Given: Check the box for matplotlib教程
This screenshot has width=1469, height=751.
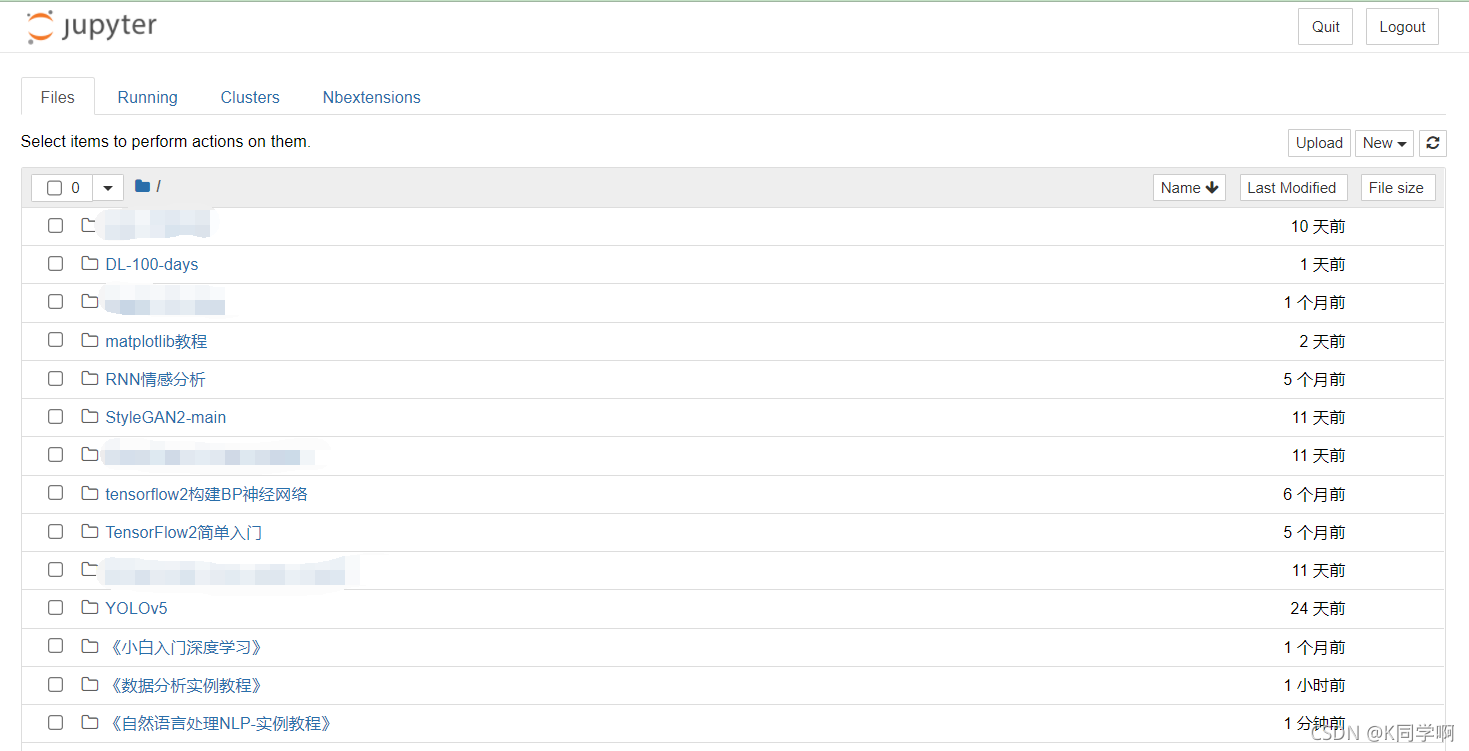Looking at the screenshot, I should tap(56, 341).
